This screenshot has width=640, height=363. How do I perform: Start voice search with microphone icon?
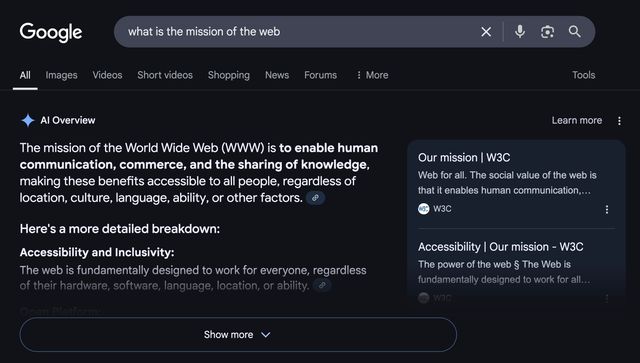(x=520, y=31)
